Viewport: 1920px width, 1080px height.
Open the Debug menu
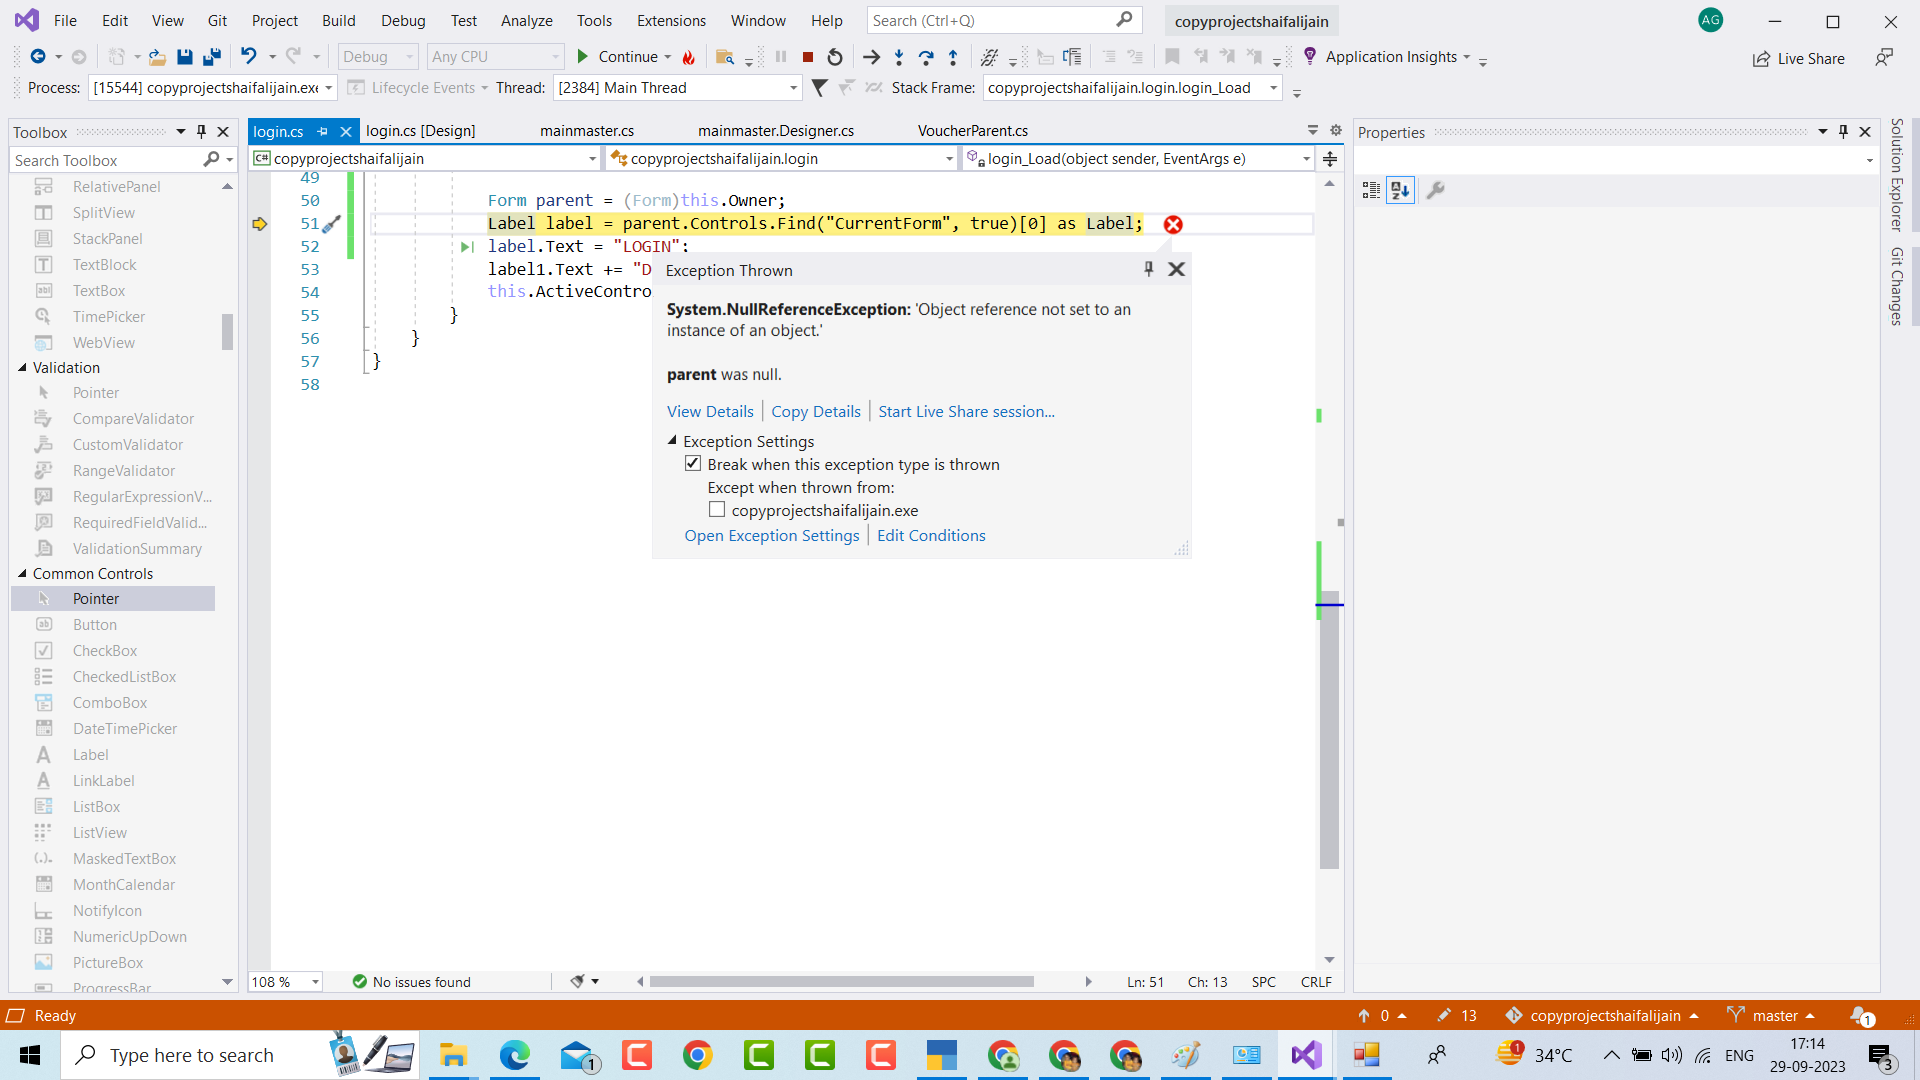[x=403, y=21]
